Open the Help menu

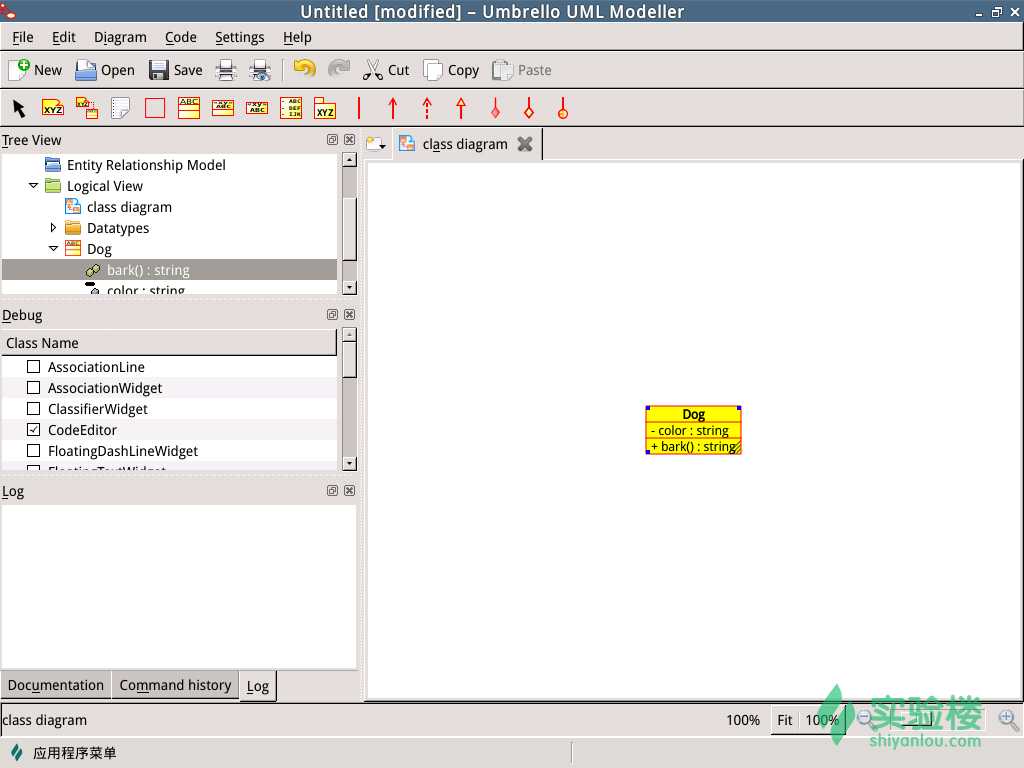pos(297,37)
